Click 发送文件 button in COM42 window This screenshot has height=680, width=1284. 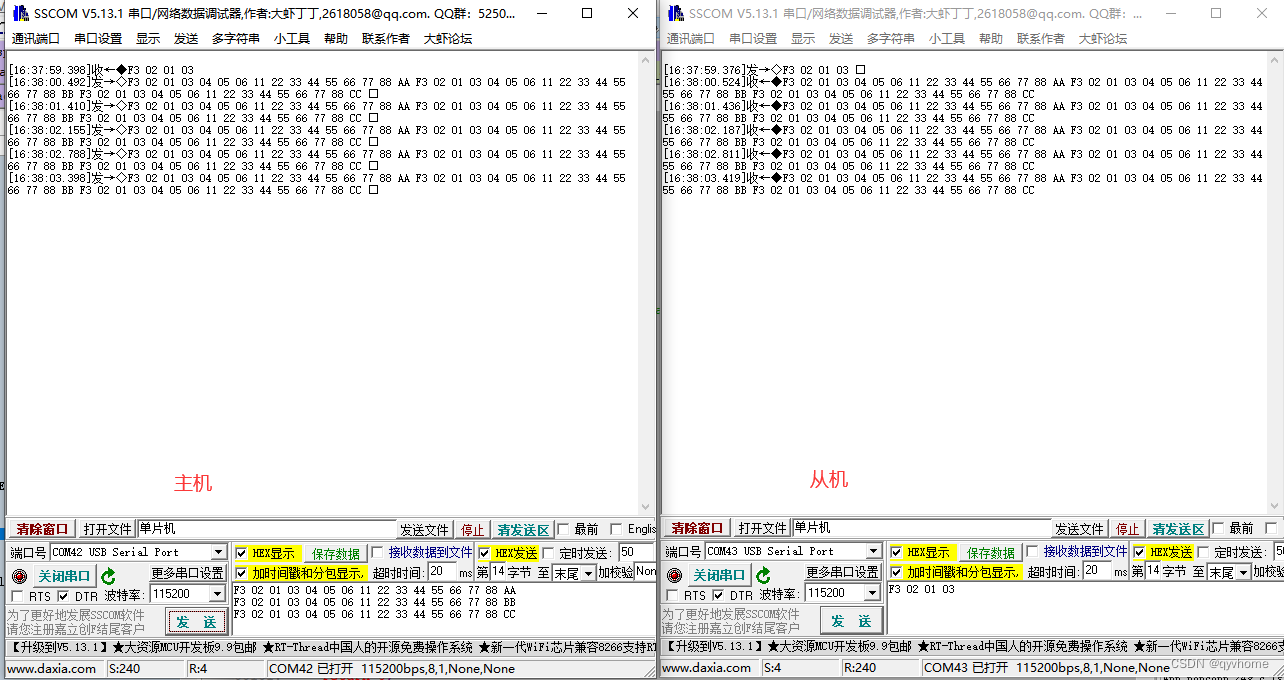pyautogui.click(x=425, y=530)
